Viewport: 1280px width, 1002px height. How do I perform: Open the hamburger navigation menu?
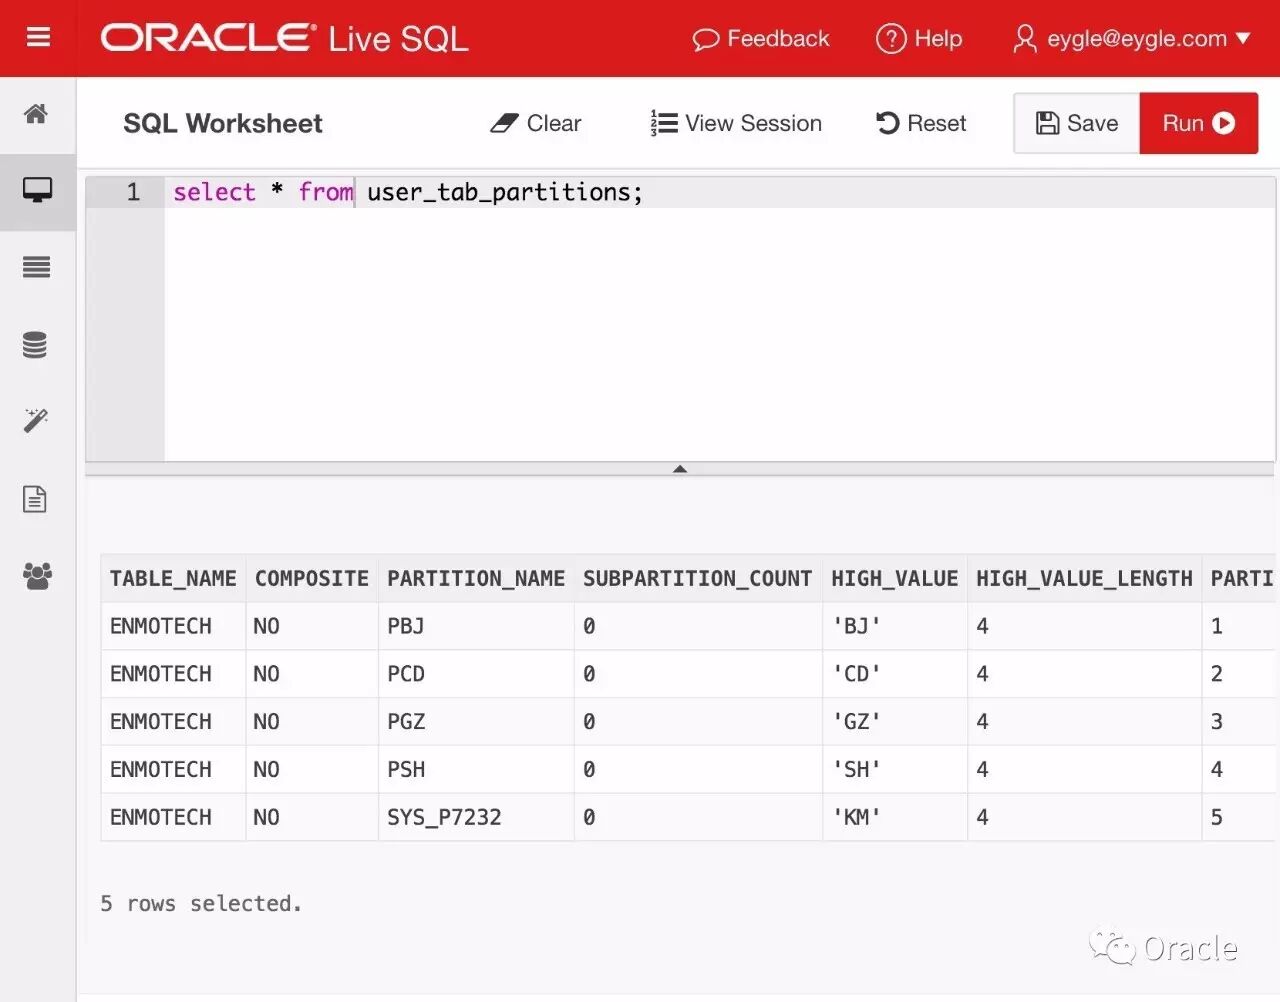38,37
